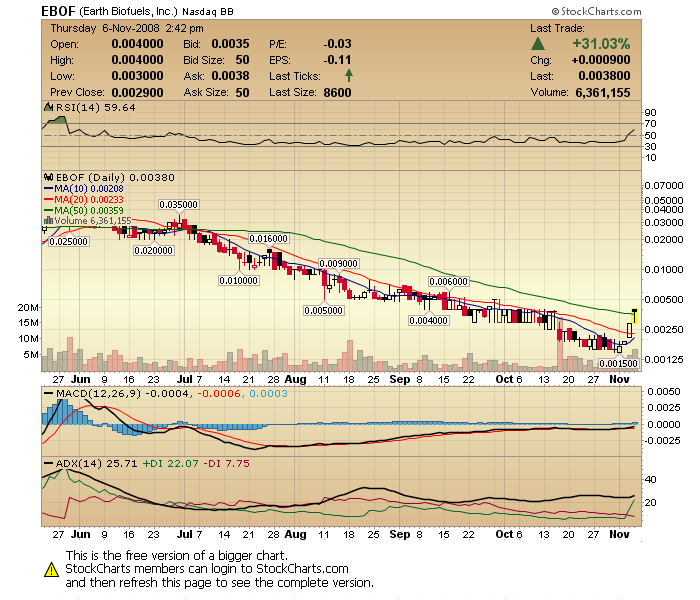The image size is (700, 600).
Task: Click the 20M volume axis label
Action: click(28, 307)
